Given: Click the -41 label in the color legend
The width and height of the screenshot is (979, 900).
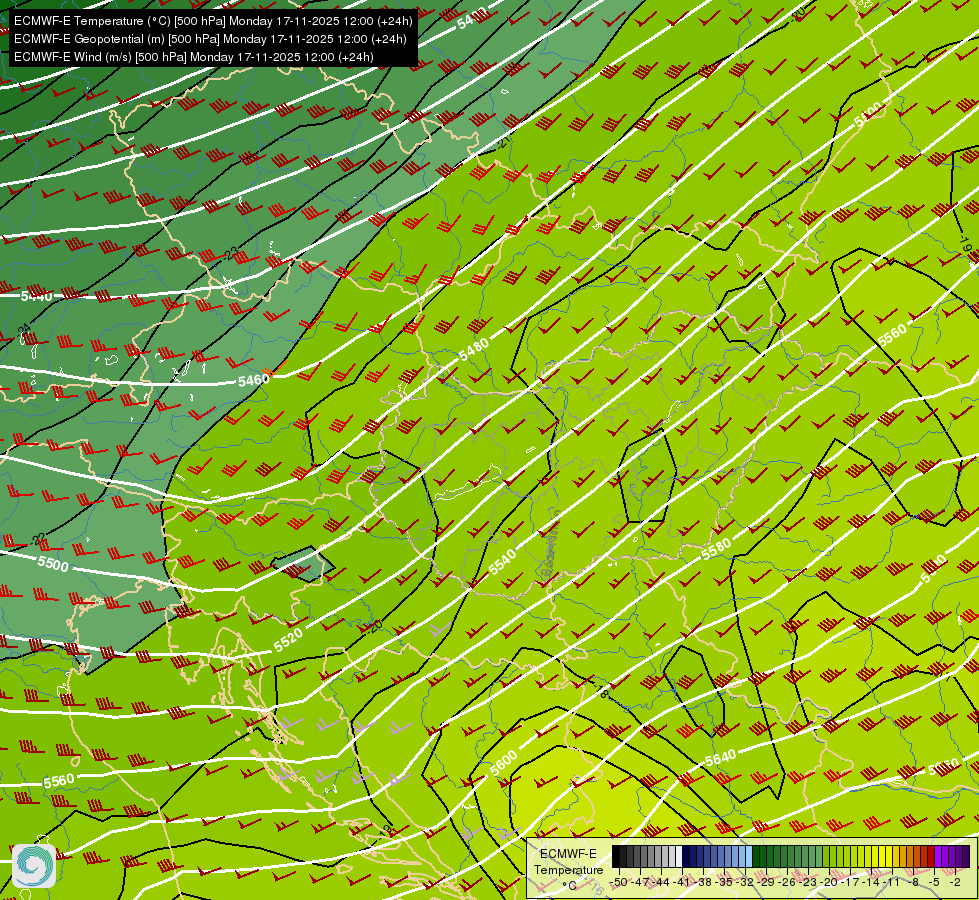Looking at the screenshot, I should pyautogui.click(x=682, y=882).
